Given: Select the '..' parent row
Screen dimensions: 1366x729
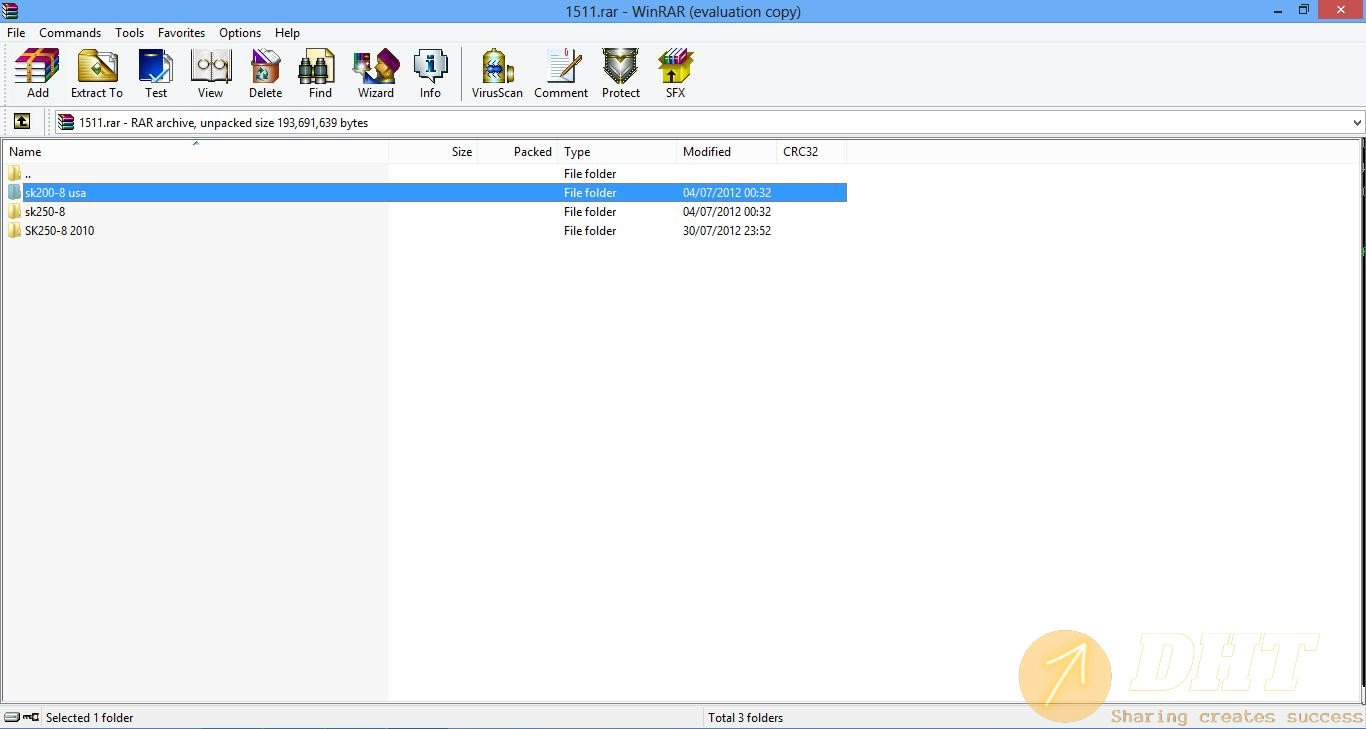Looking at the screenshot, I should point(425,173).
